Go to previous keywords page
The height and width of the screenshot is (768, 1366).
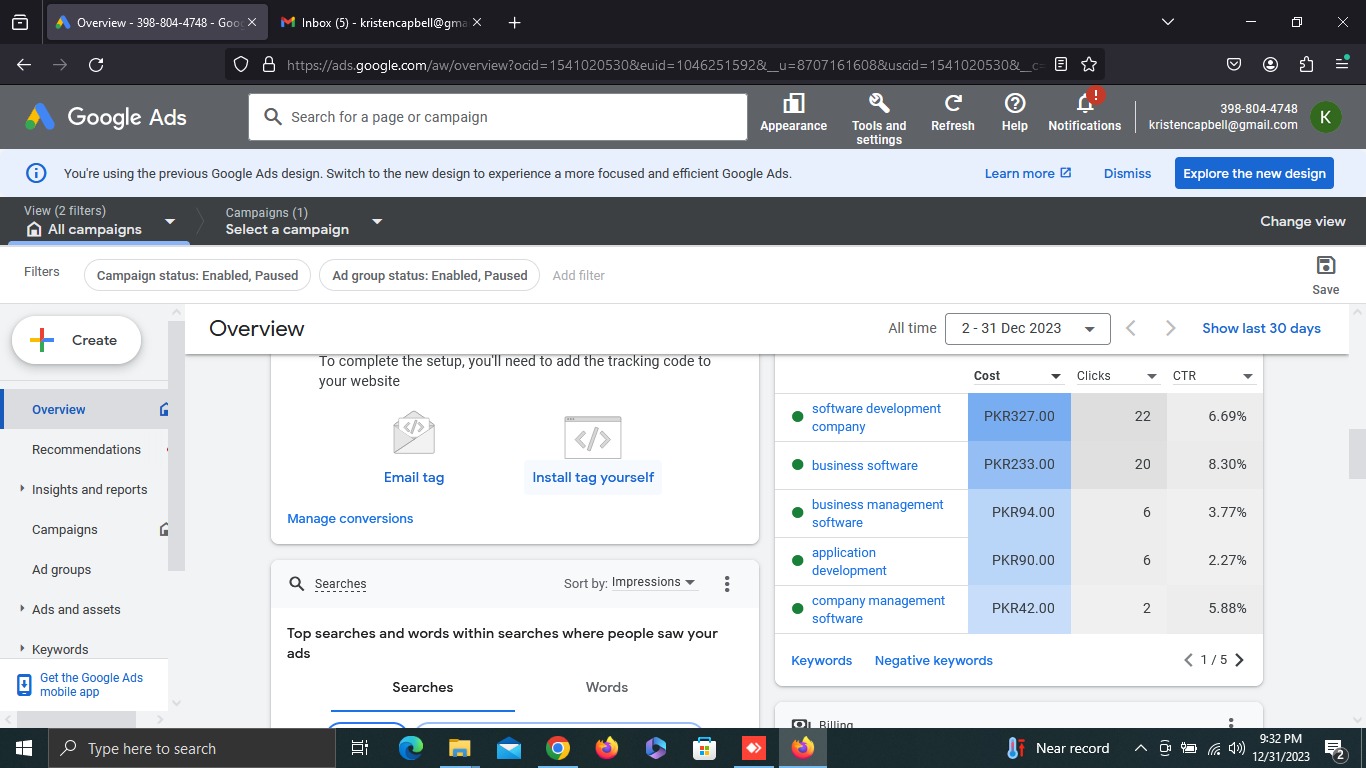[1188, 660]
